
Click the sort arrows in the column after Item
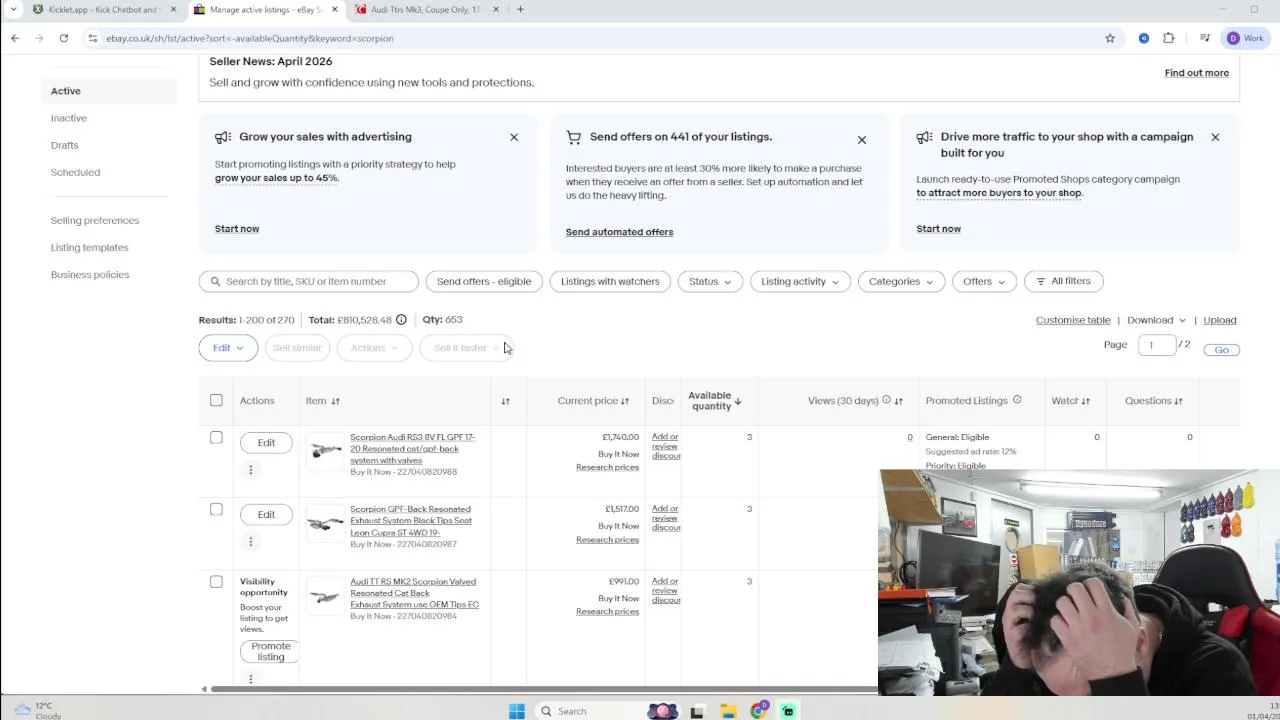click(x=505, y=401)
